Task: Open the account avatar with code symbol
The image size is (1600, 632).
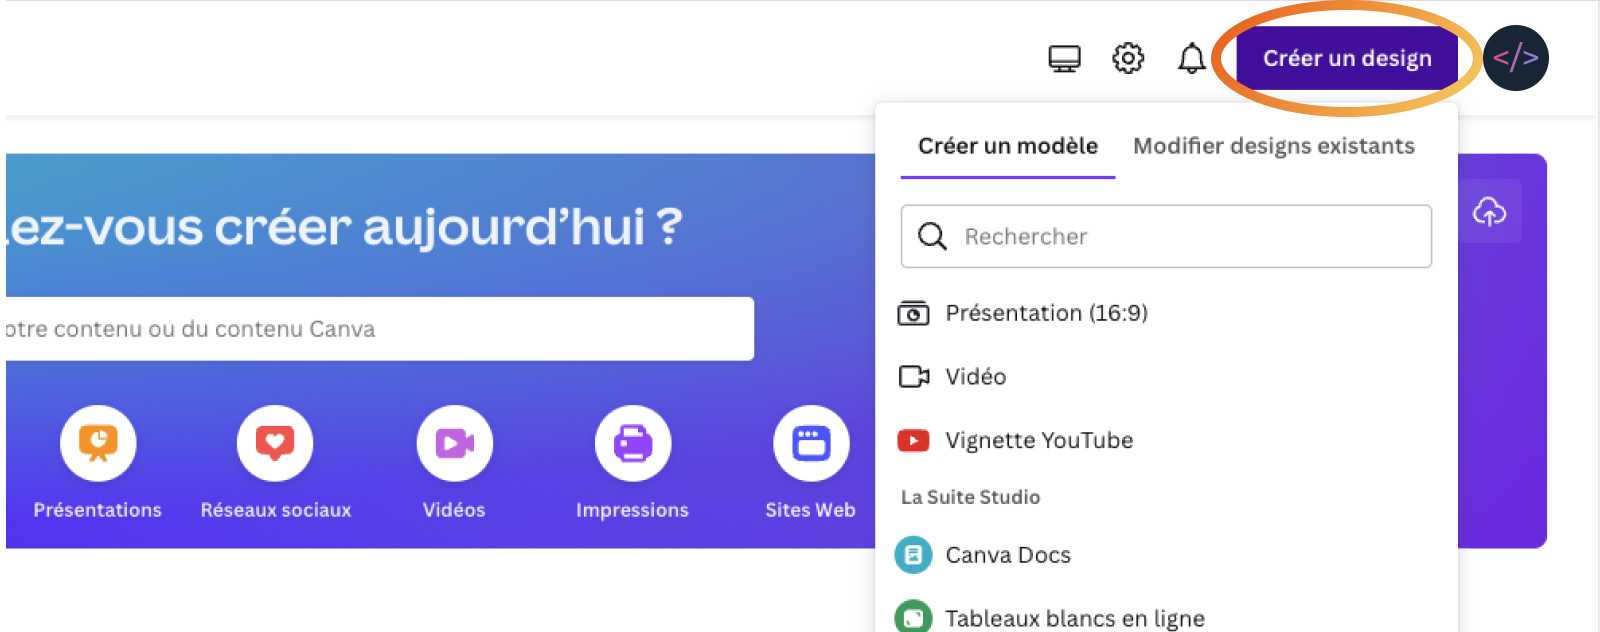Action: click(1516, 58)
